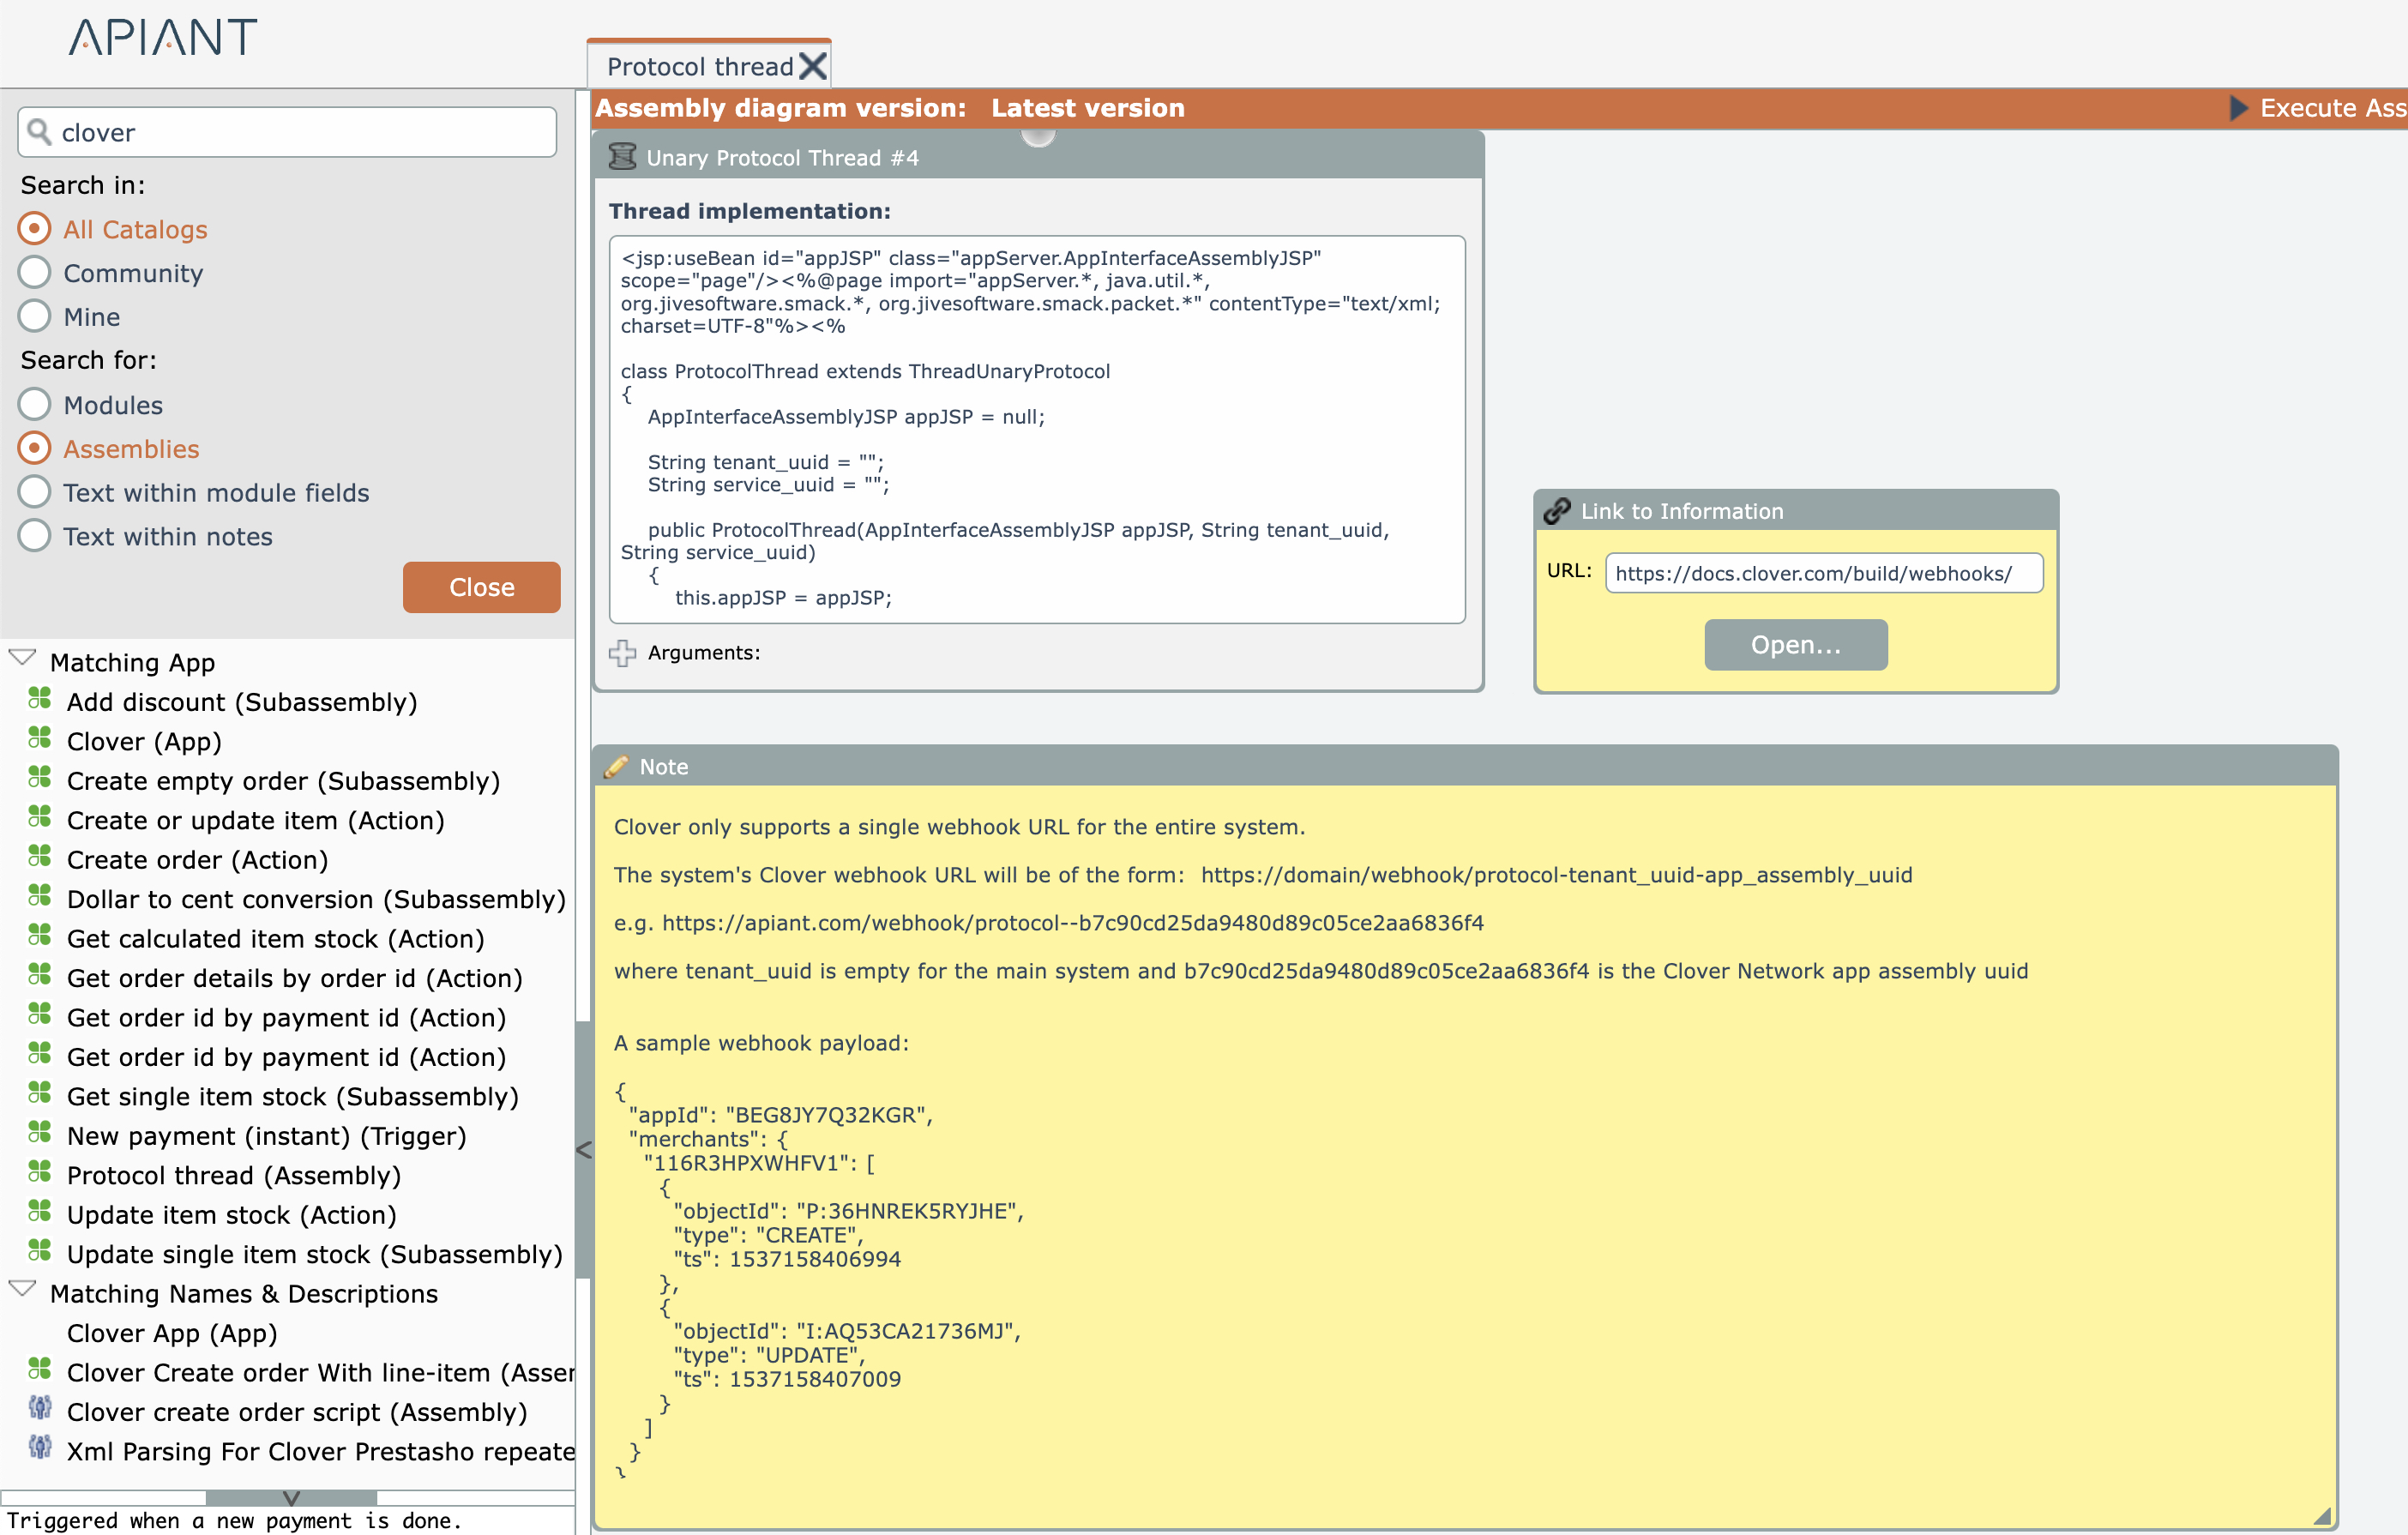2408x1535 pixels.
Task: Click the orange Close button
Action: point(481,587)
